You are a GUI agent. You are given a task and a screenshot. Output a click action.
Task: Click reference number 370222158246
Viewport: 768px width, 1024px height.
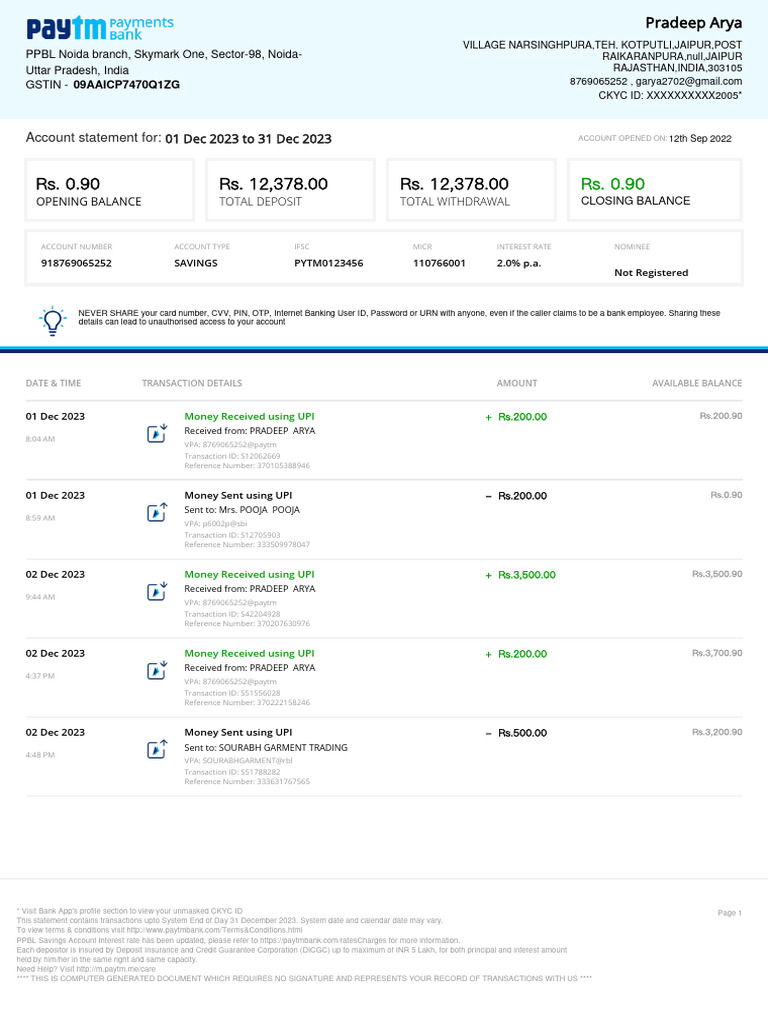[282, 703]
